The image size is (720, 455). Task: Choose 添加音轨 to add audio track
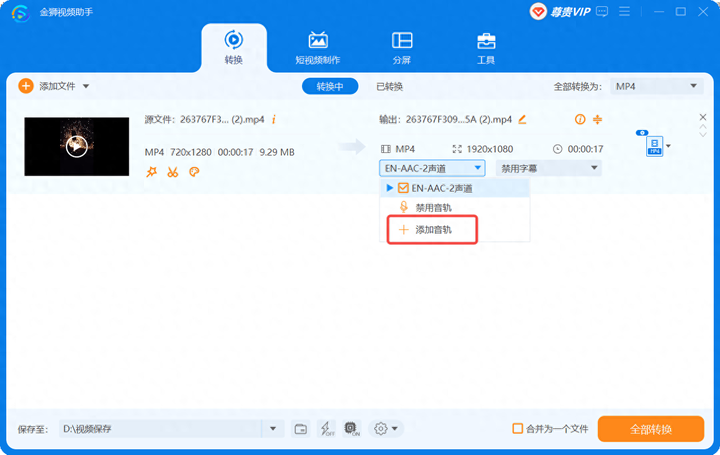[x=432, y=230]
